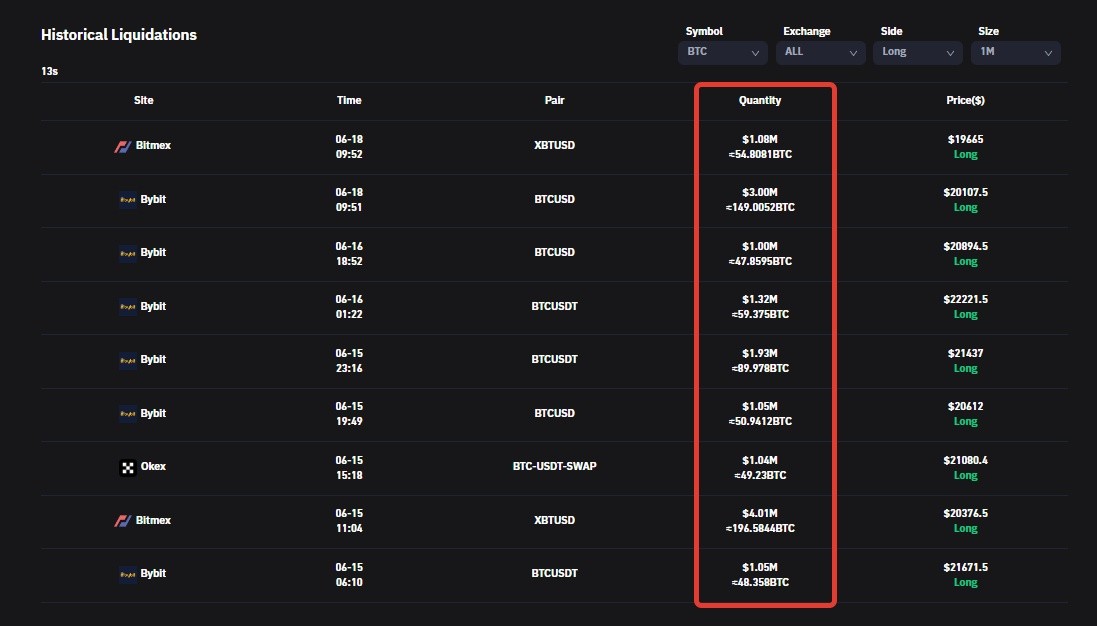Viewport: 1097px width, 626px height.
Task: Click Bybit logo in 06-16 18:52 row
Action: click(127, 252)
